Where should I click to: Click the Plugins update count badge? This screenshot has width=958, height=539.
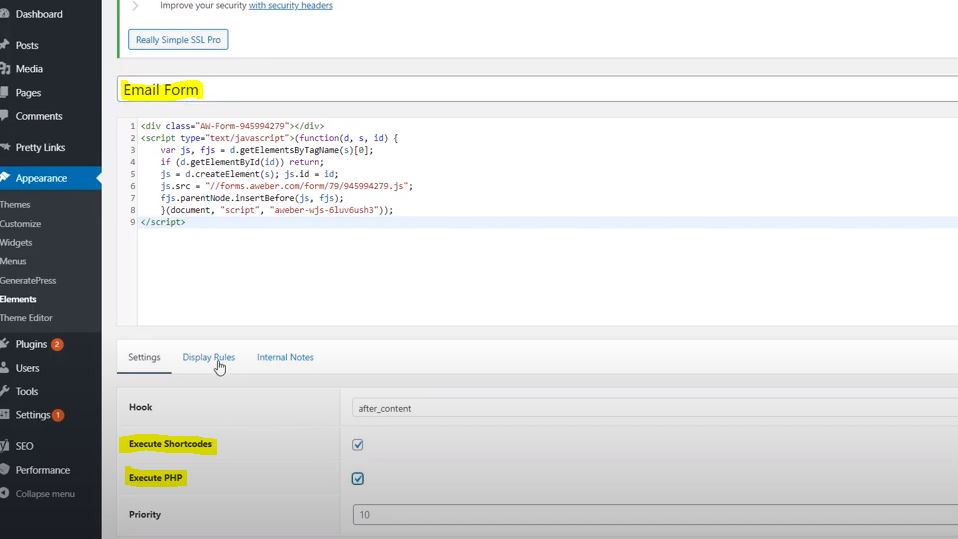(57, 345)
